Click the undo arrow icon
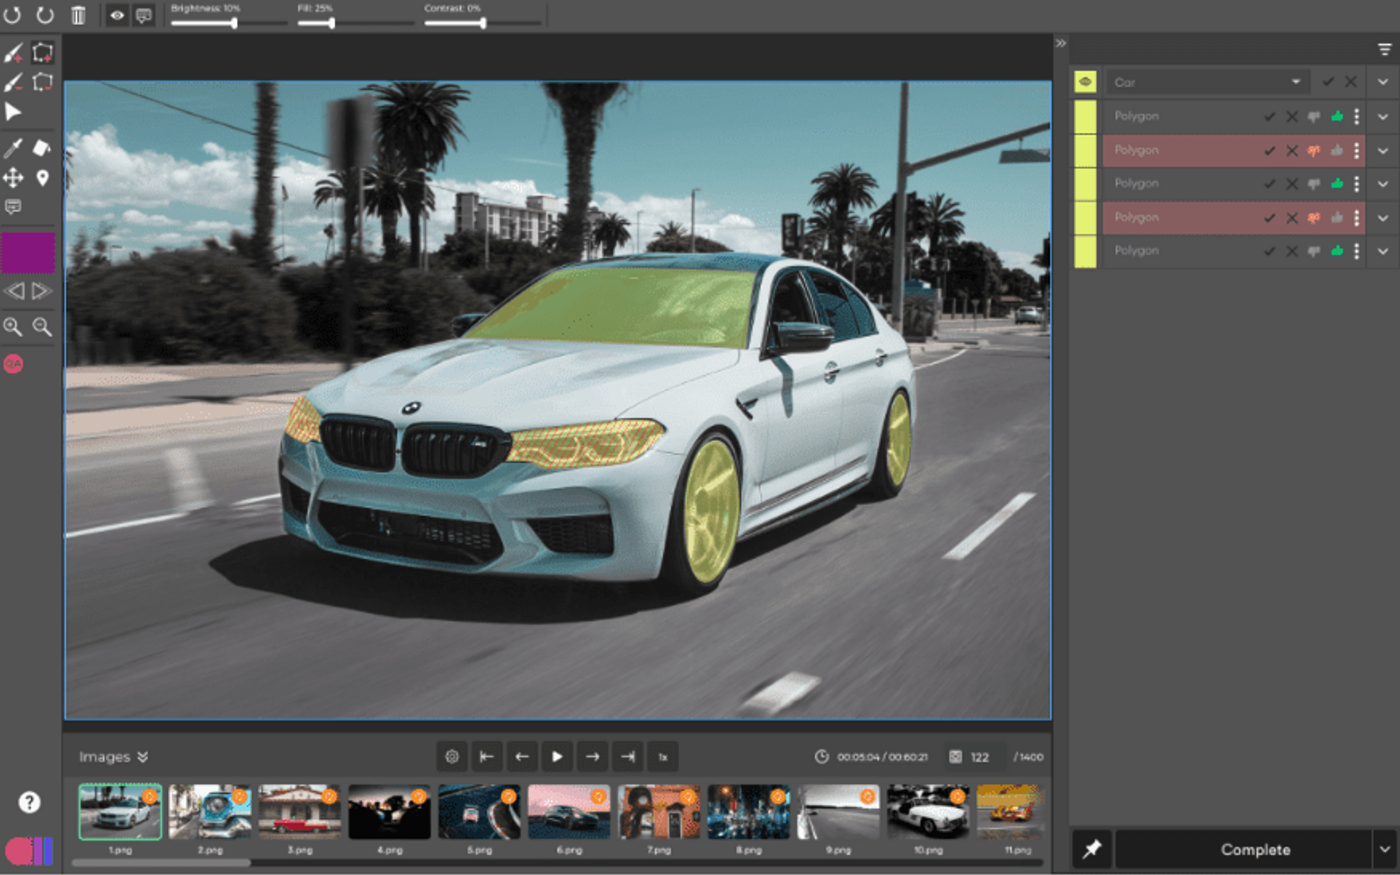 (13, 15)
